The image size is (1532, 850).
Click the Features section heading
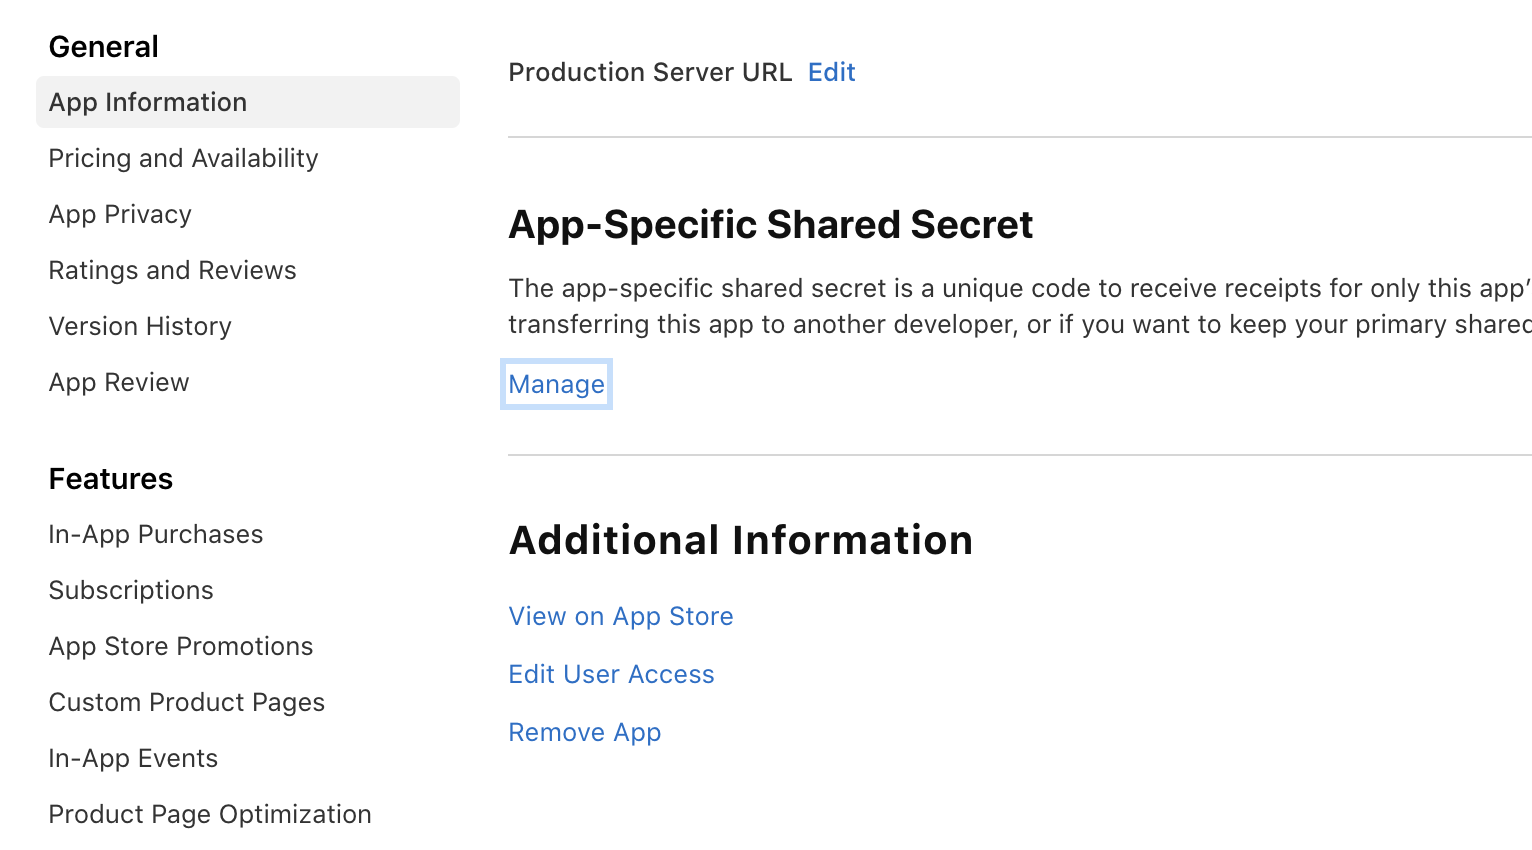tap(111, 479)
